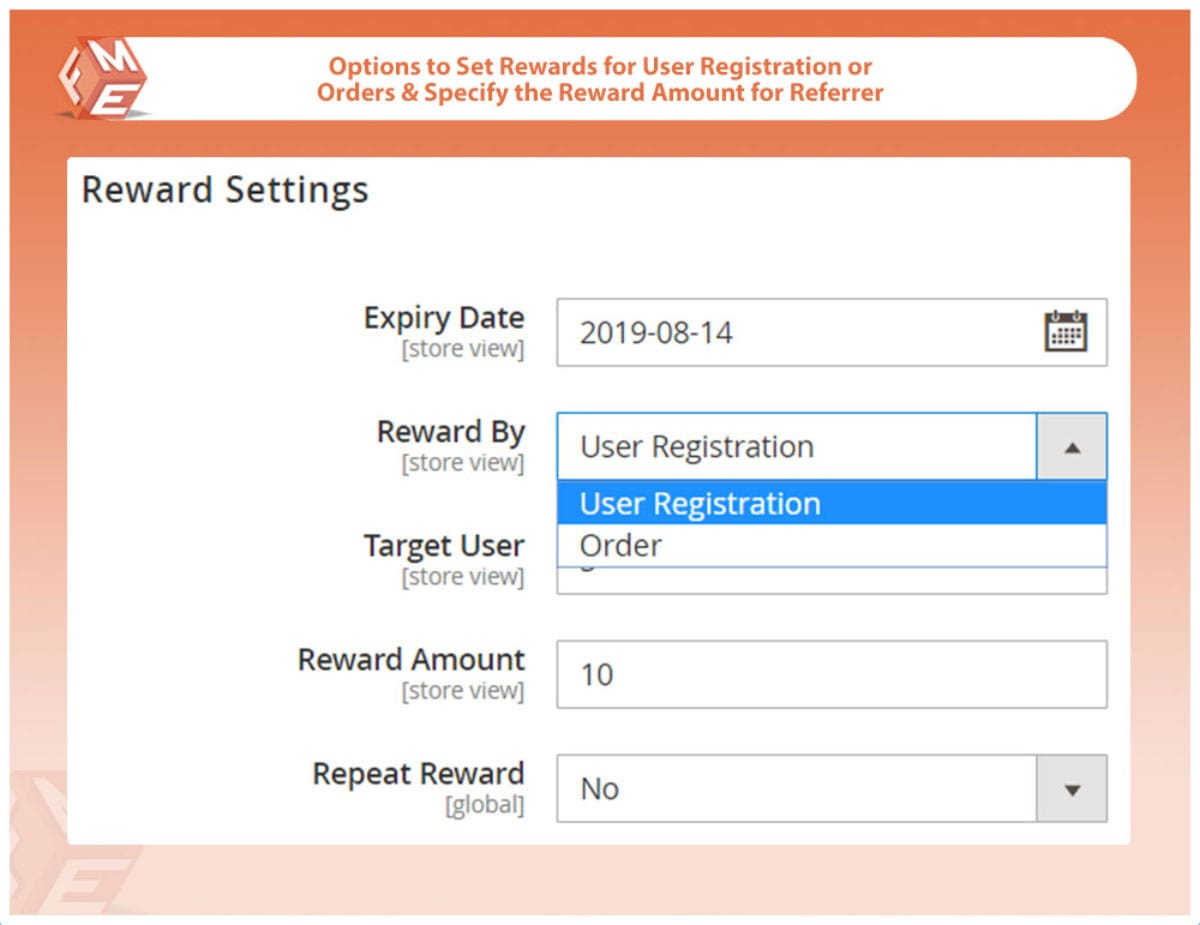
Task: Focus the Reward Amount input field
Action: tap(831, 675)
